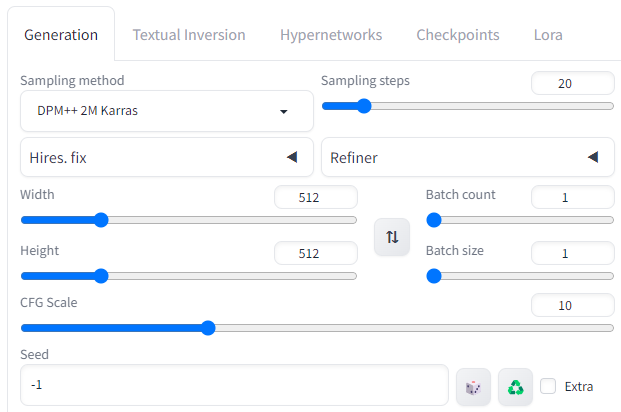Screen dimensions: 621x412
Task: Click the Seed input field
Action: [x=234, y=385]
